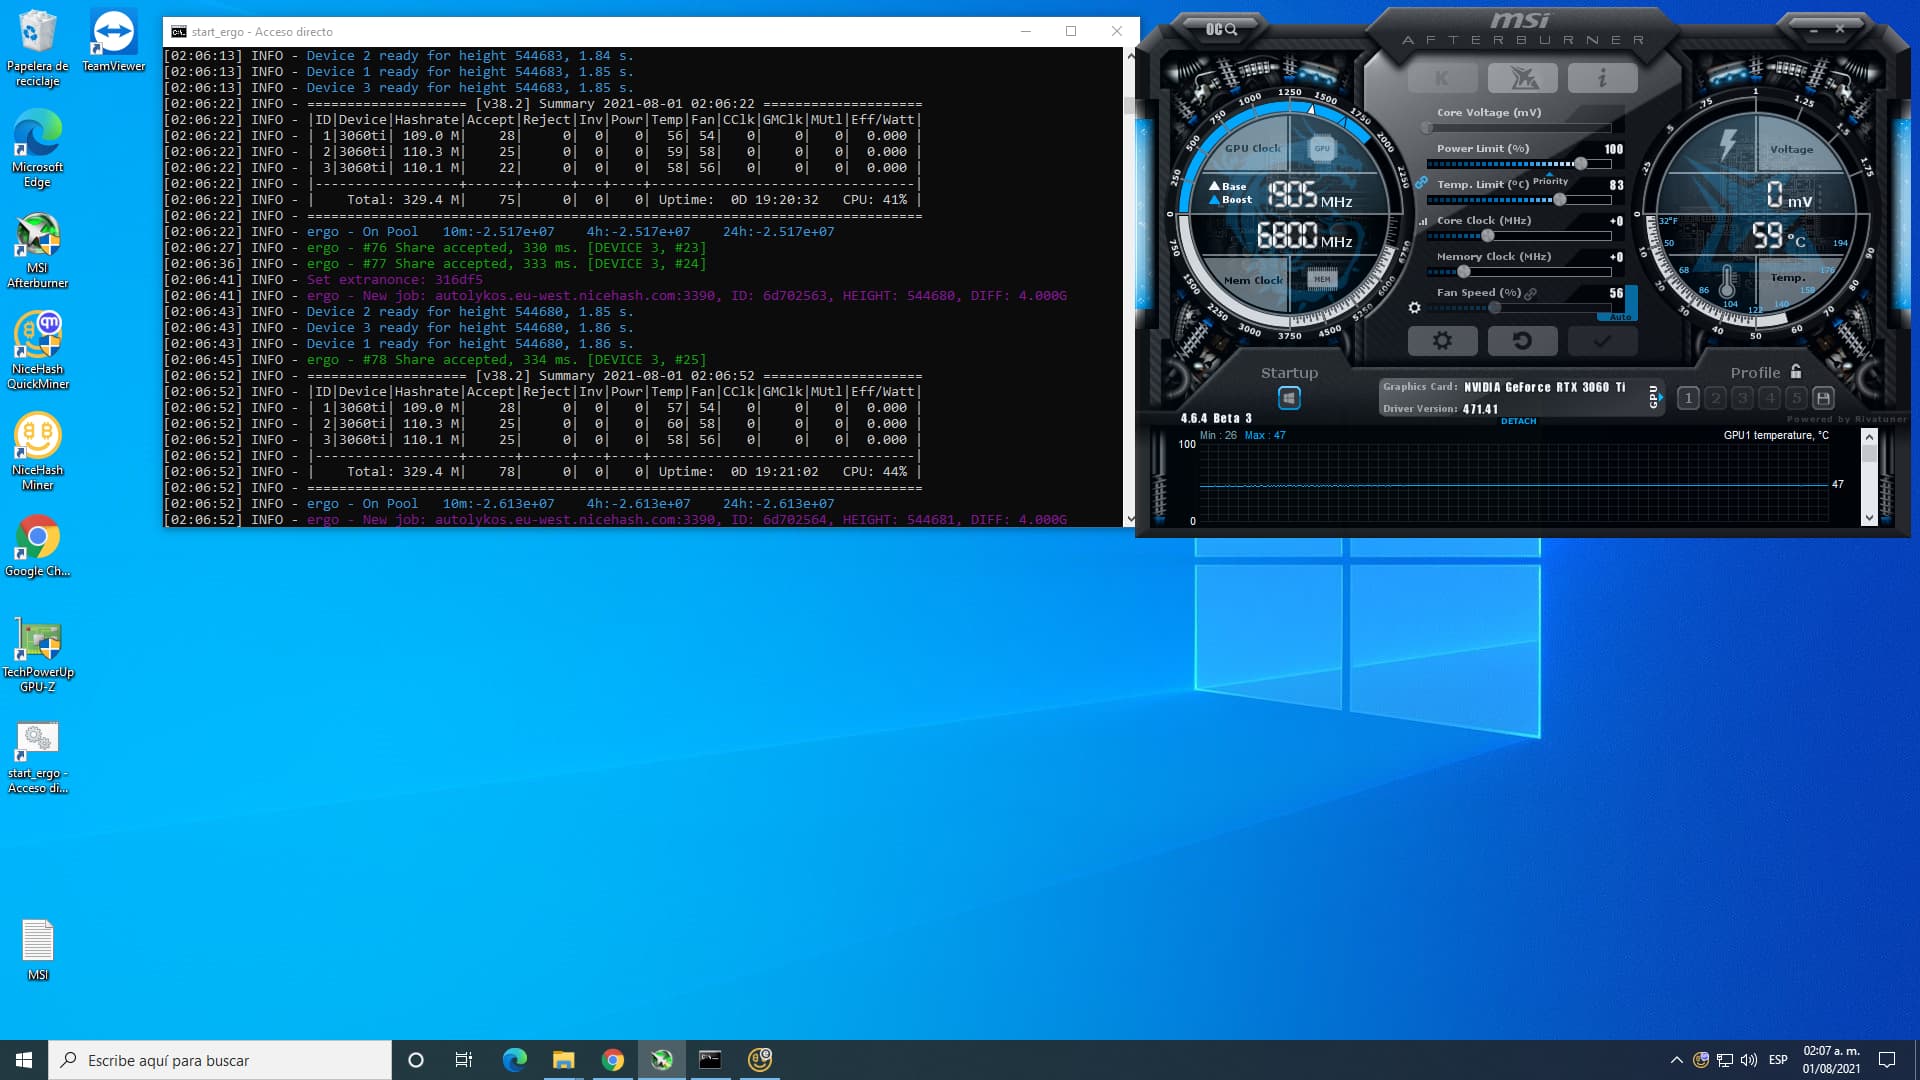Reset settings with the circular arrow button
1920x1080 pixels.
click(x=1522, y=341)
